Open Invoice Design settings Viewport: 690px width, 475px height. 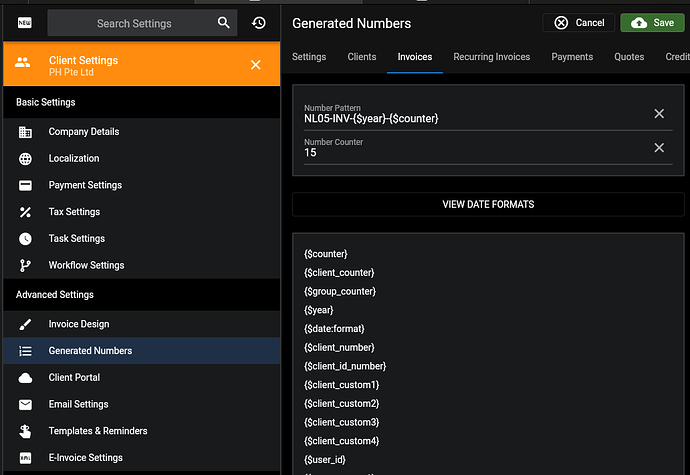[x=142, y=324]
